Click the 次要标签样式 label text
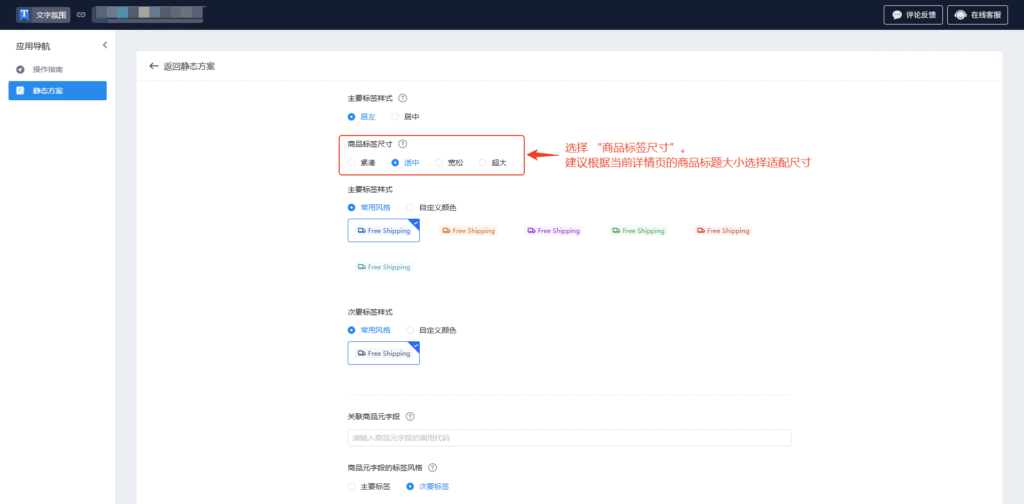 click(x=370, y=312)
